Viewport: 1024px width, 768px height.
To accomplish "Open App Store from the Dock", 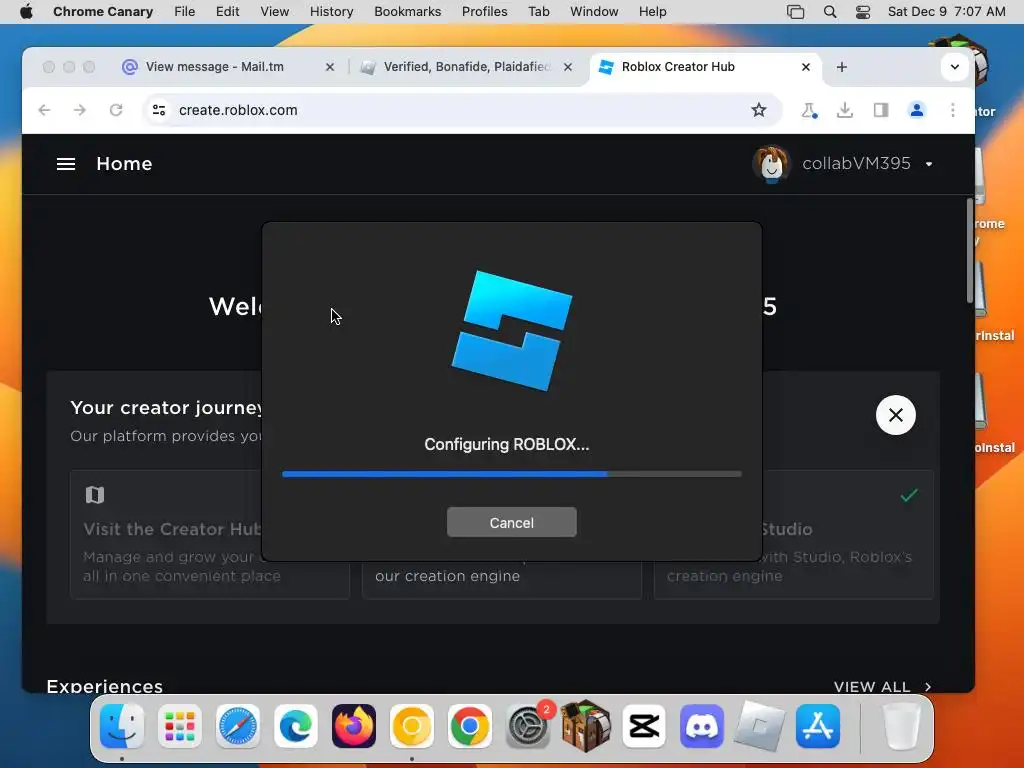I will point(818,726).
